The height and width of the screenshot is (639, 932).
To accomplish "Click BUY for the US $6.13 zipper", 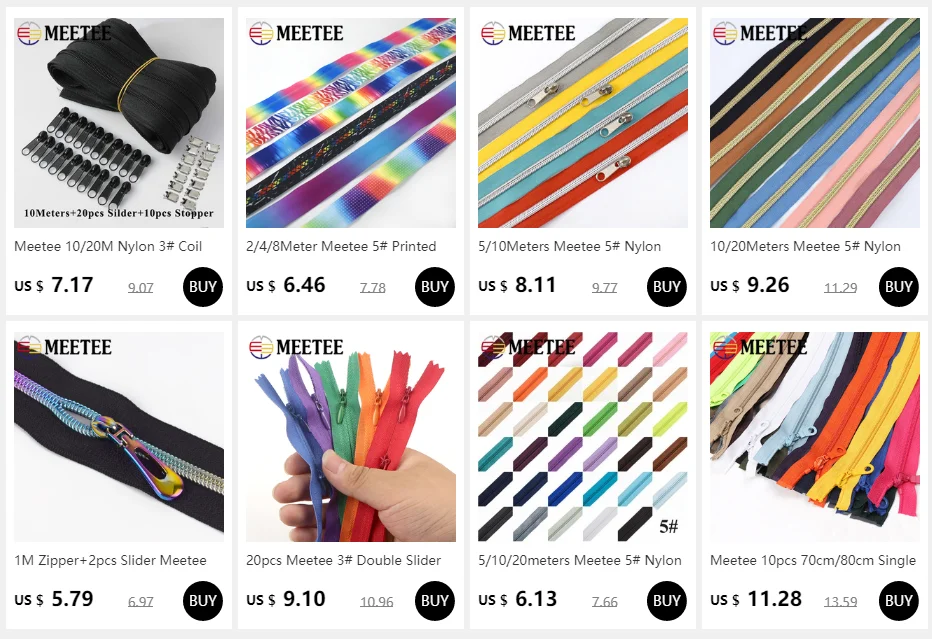I will (666, 600).
